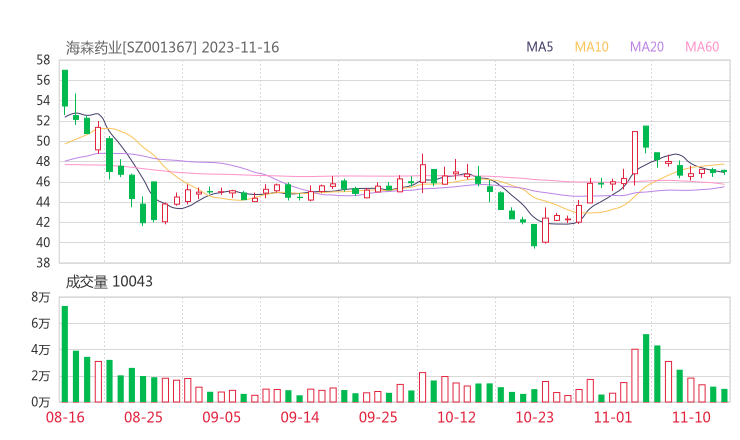The height and width of the screenshot is (440, 740).
Task: Click the 09-25 date label
Action: [378, 417]
